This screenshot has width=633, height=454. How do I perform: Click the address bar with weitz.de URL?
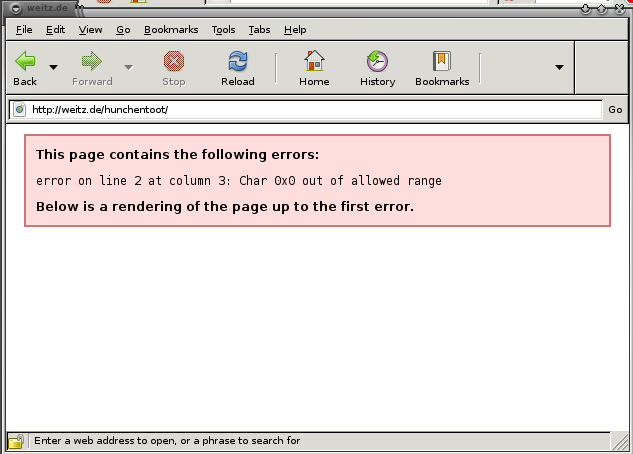[x=310, y=110]
